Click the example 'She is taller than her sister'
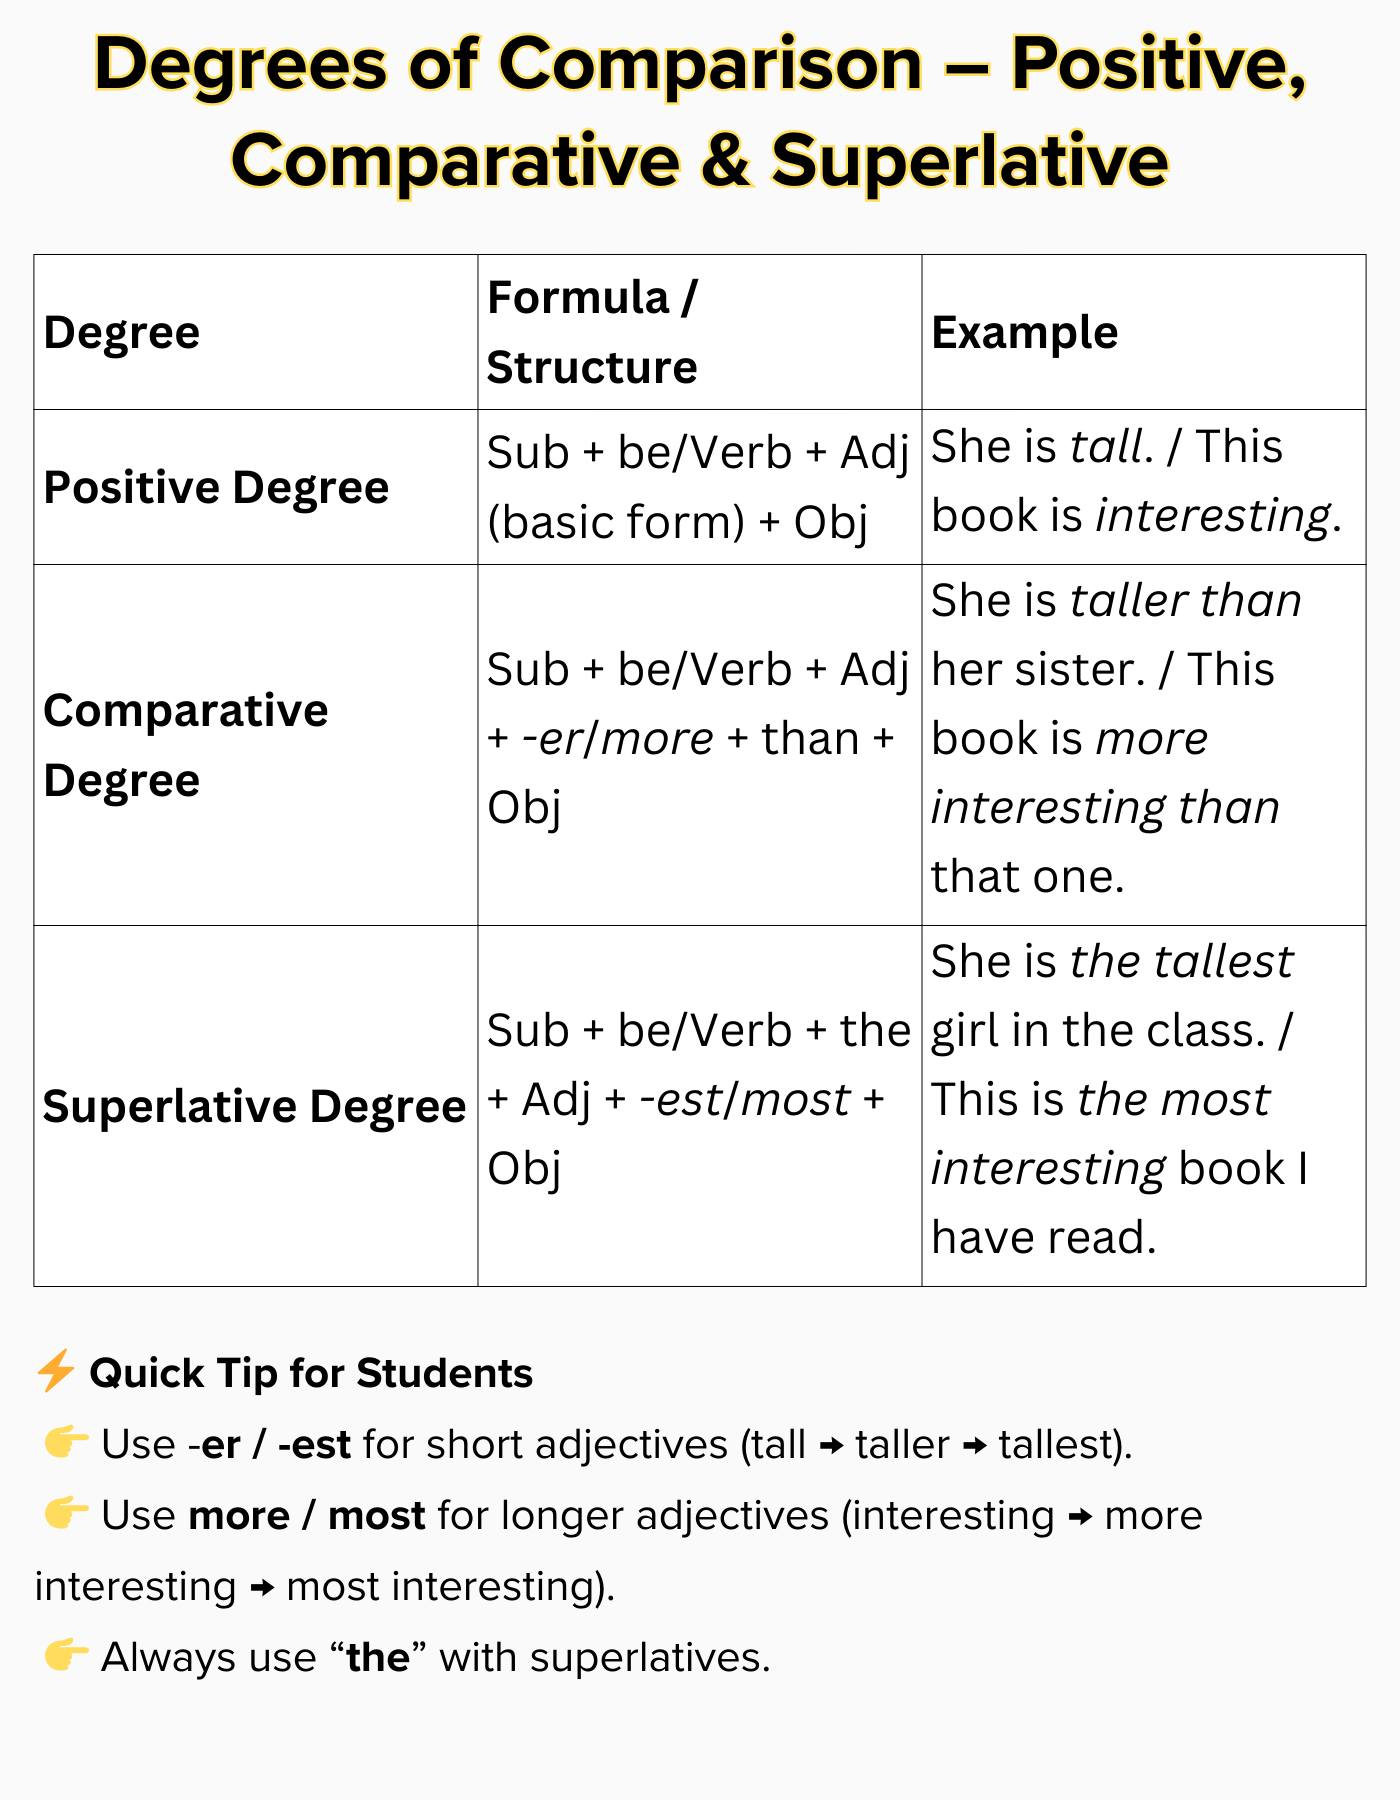Screen dimensions: 1400x1800 (1117, 634)
